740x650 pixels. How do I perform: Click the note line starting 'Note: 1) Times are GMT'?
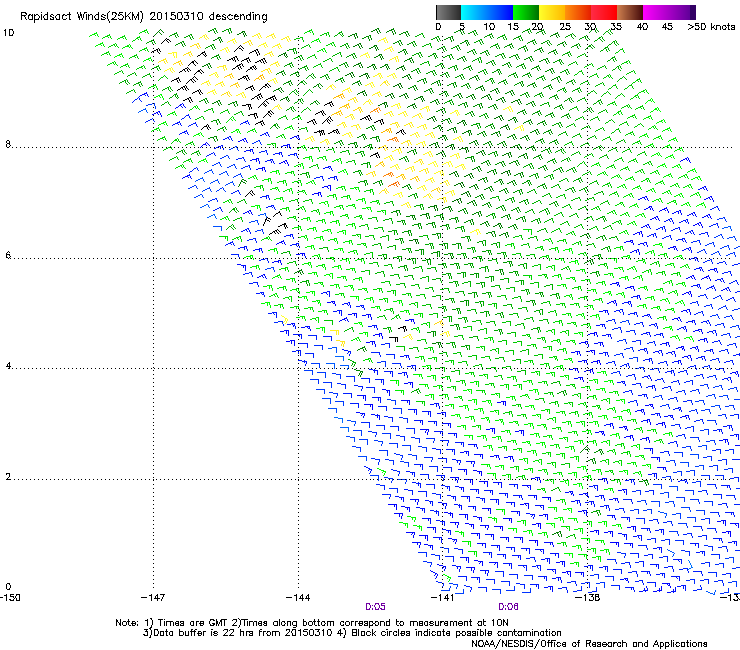pos(311,623)
